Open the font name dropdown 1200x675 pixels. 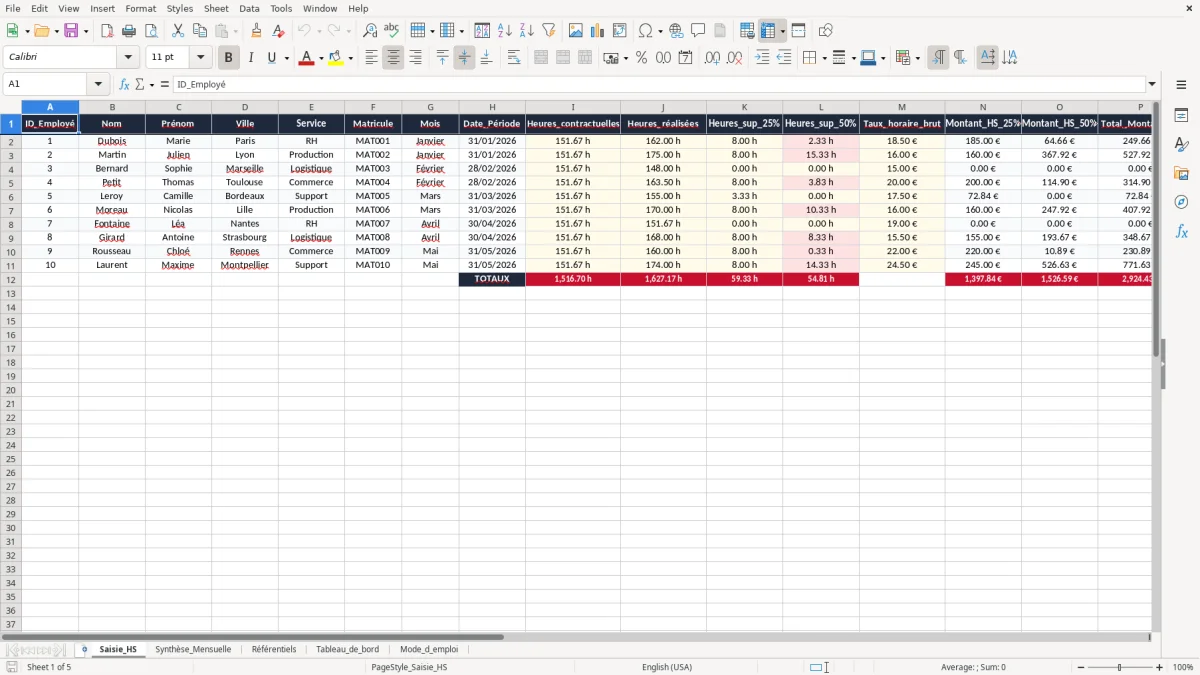128,58
